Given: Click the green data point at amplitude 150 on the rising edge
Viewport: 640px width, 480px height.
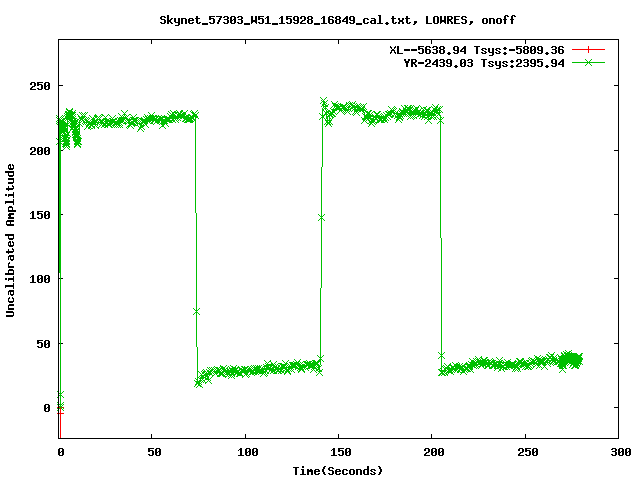Looking at the screenshot, I should 321,218.
